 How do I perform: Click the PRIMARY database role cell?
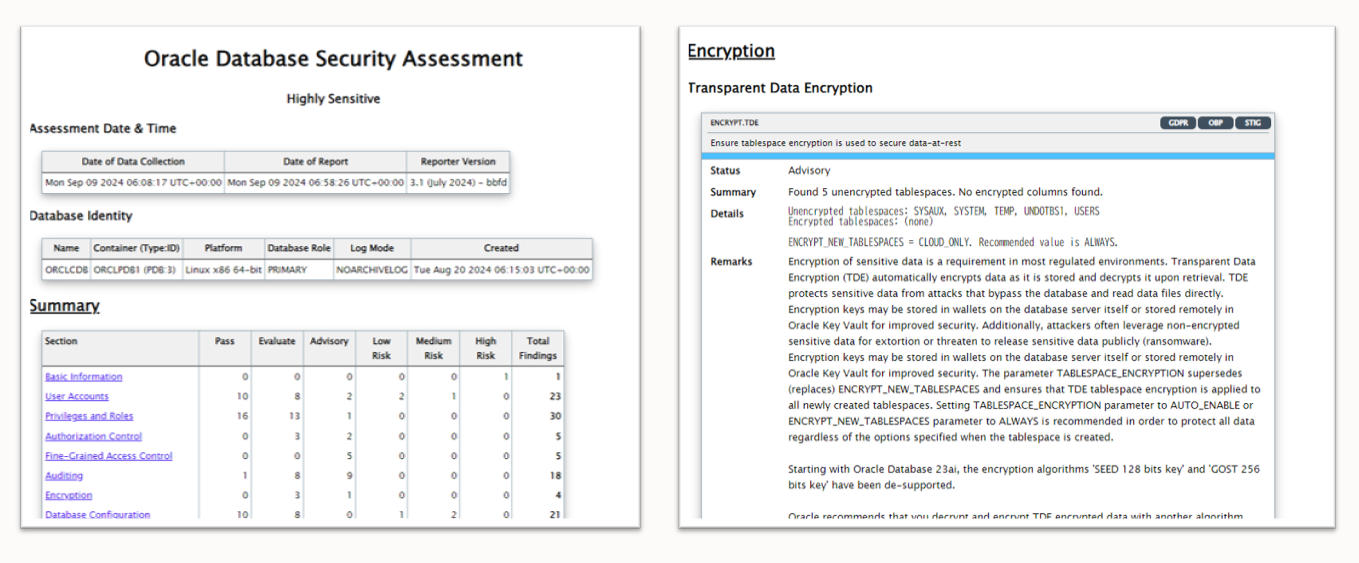[x=298, y=269]
